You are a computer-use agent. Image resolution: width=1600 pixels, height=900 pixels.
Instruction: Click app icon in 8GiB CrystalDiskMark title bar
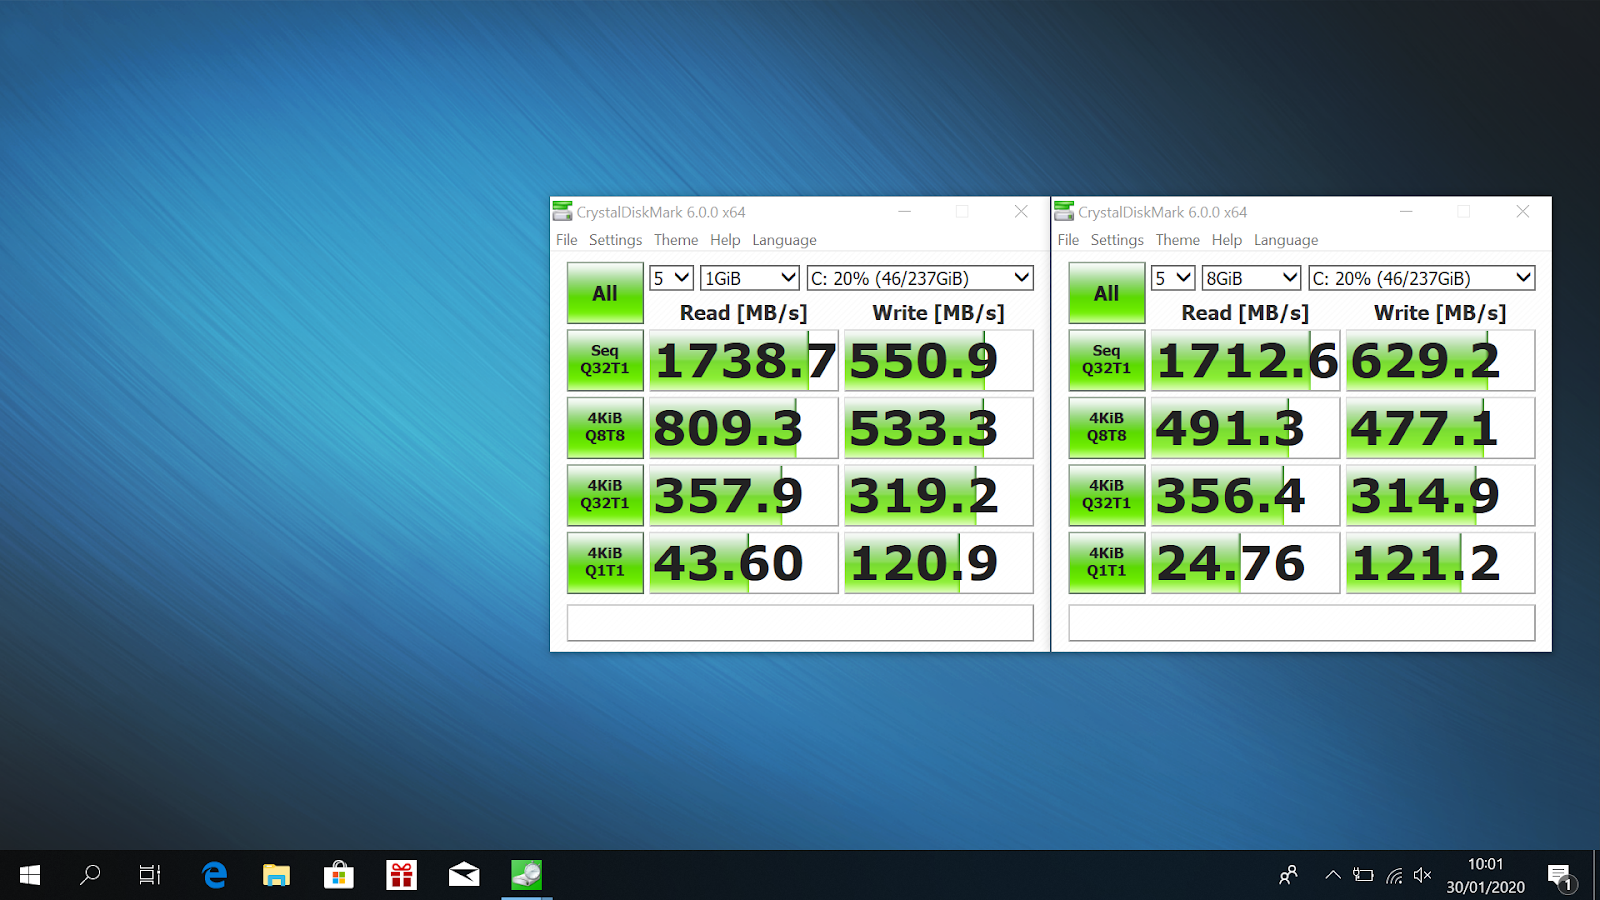1064,211
